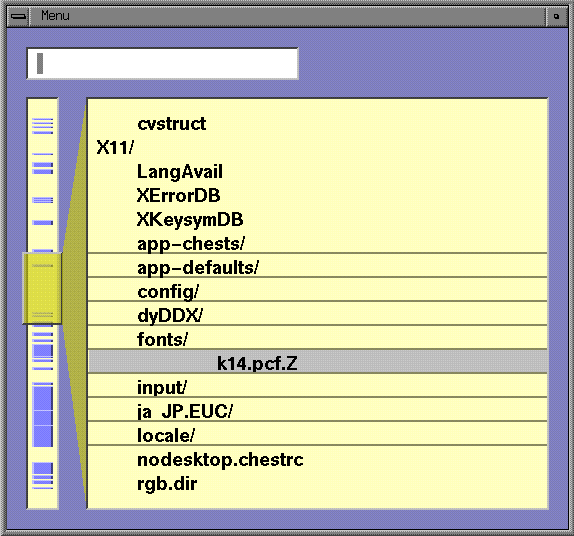Select XErrorDB in the list
This screenshot has height=536, width=574.
coord(178,196)
